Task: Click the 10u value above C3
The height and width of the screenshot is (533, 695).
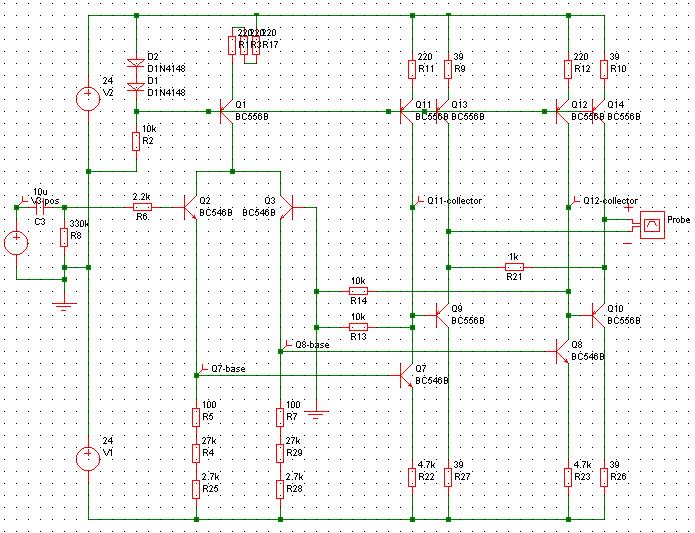Action: 40,191
